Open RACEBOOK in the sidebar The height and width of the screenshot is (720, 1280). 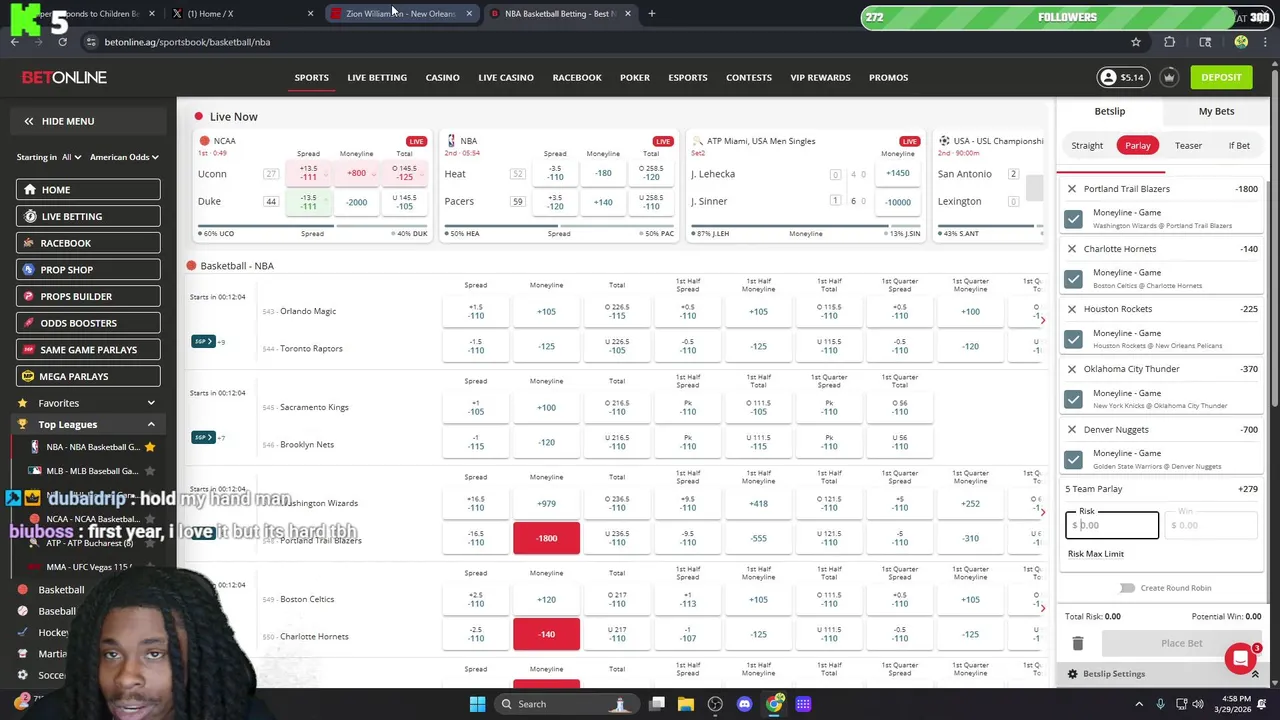88,243
